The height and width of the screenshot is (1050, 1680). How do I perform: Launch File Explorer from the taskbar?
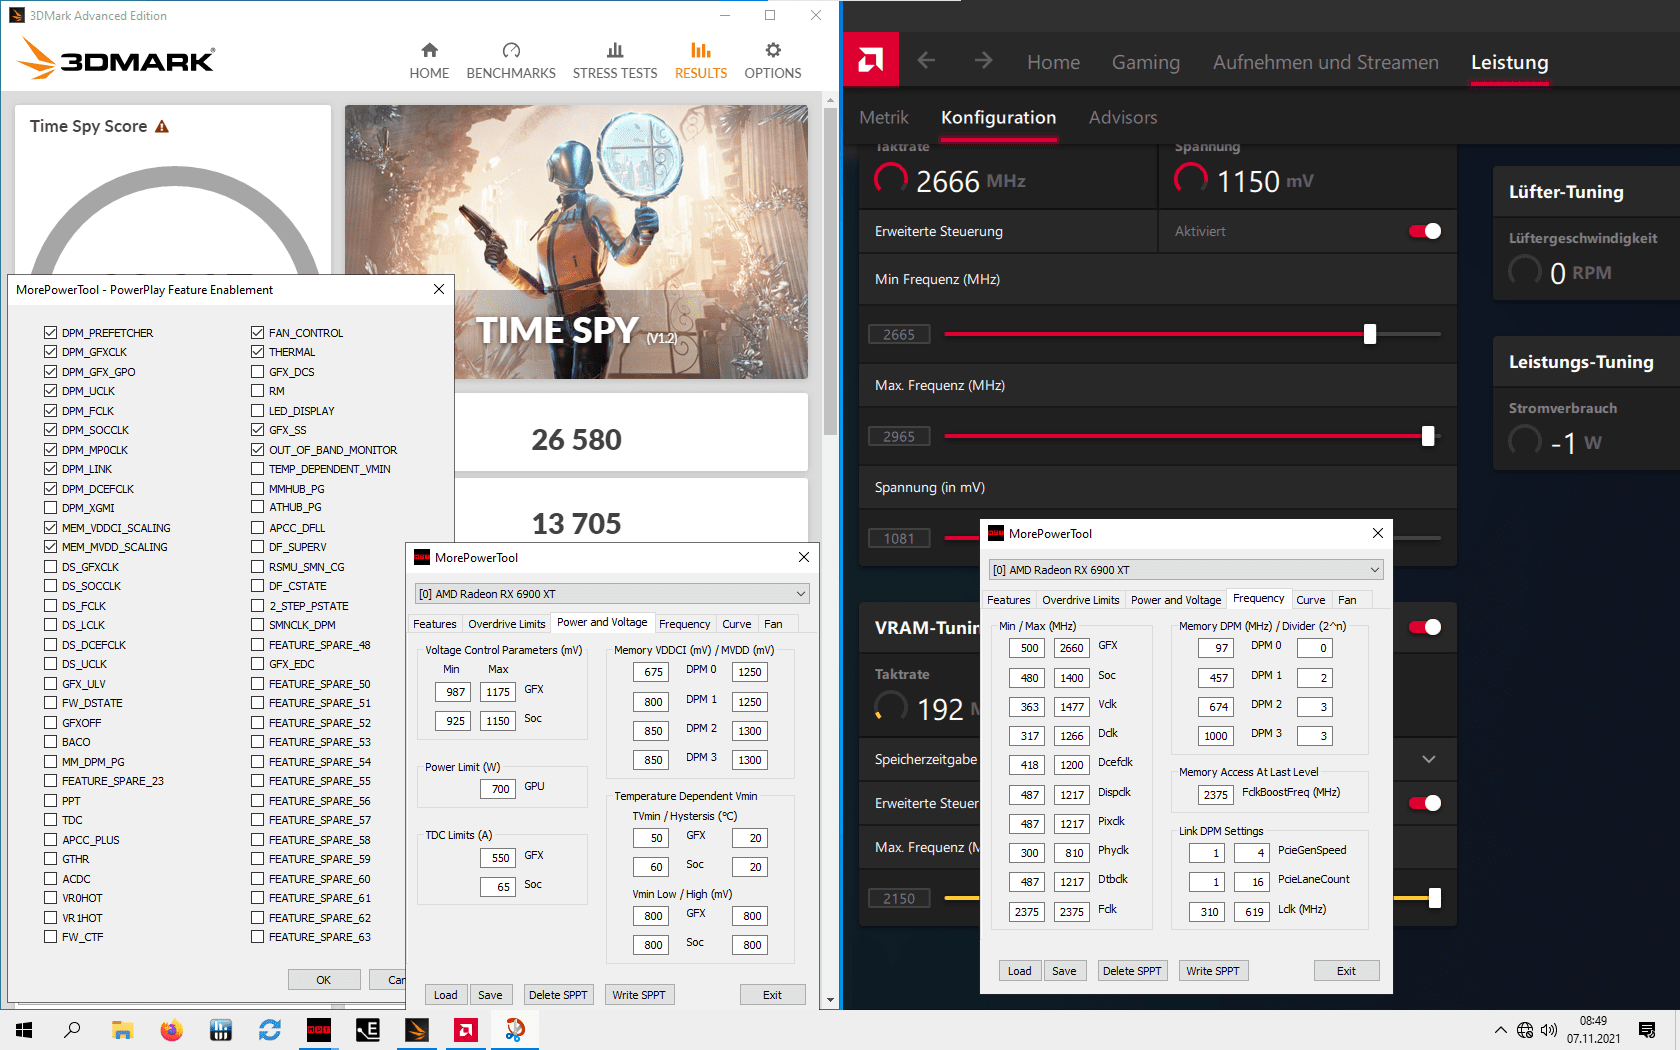pyautogui.click(x=122, y=1030)
